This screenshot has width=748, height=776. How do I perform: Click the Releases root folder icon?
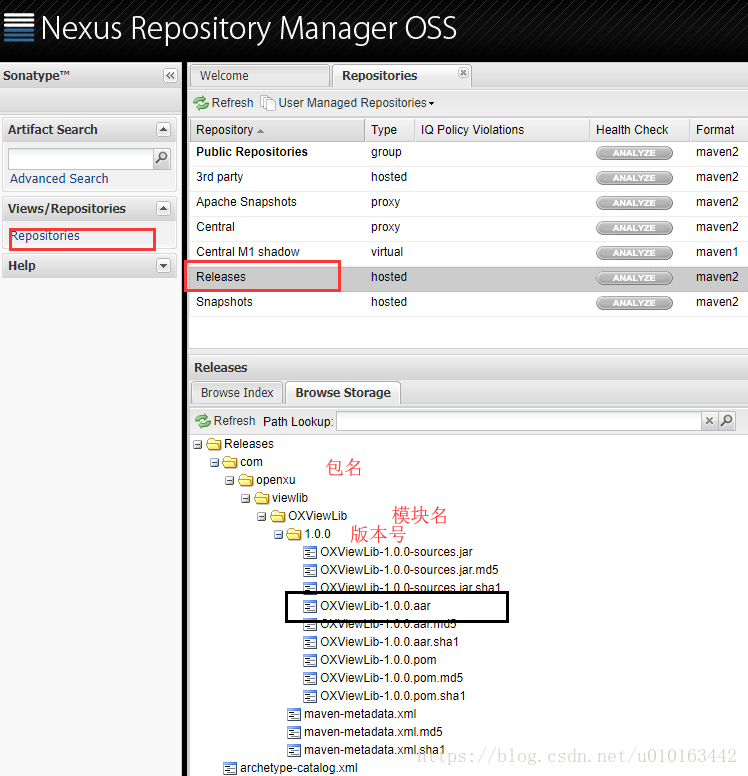coord(214,444)
